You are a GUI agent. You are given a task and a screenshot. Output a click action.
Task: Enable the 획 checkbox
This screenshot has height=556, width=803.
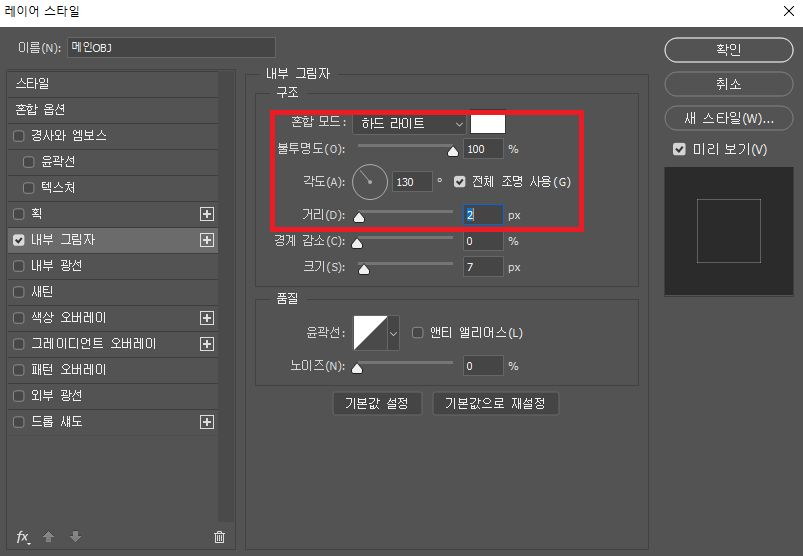coord(19,214)
